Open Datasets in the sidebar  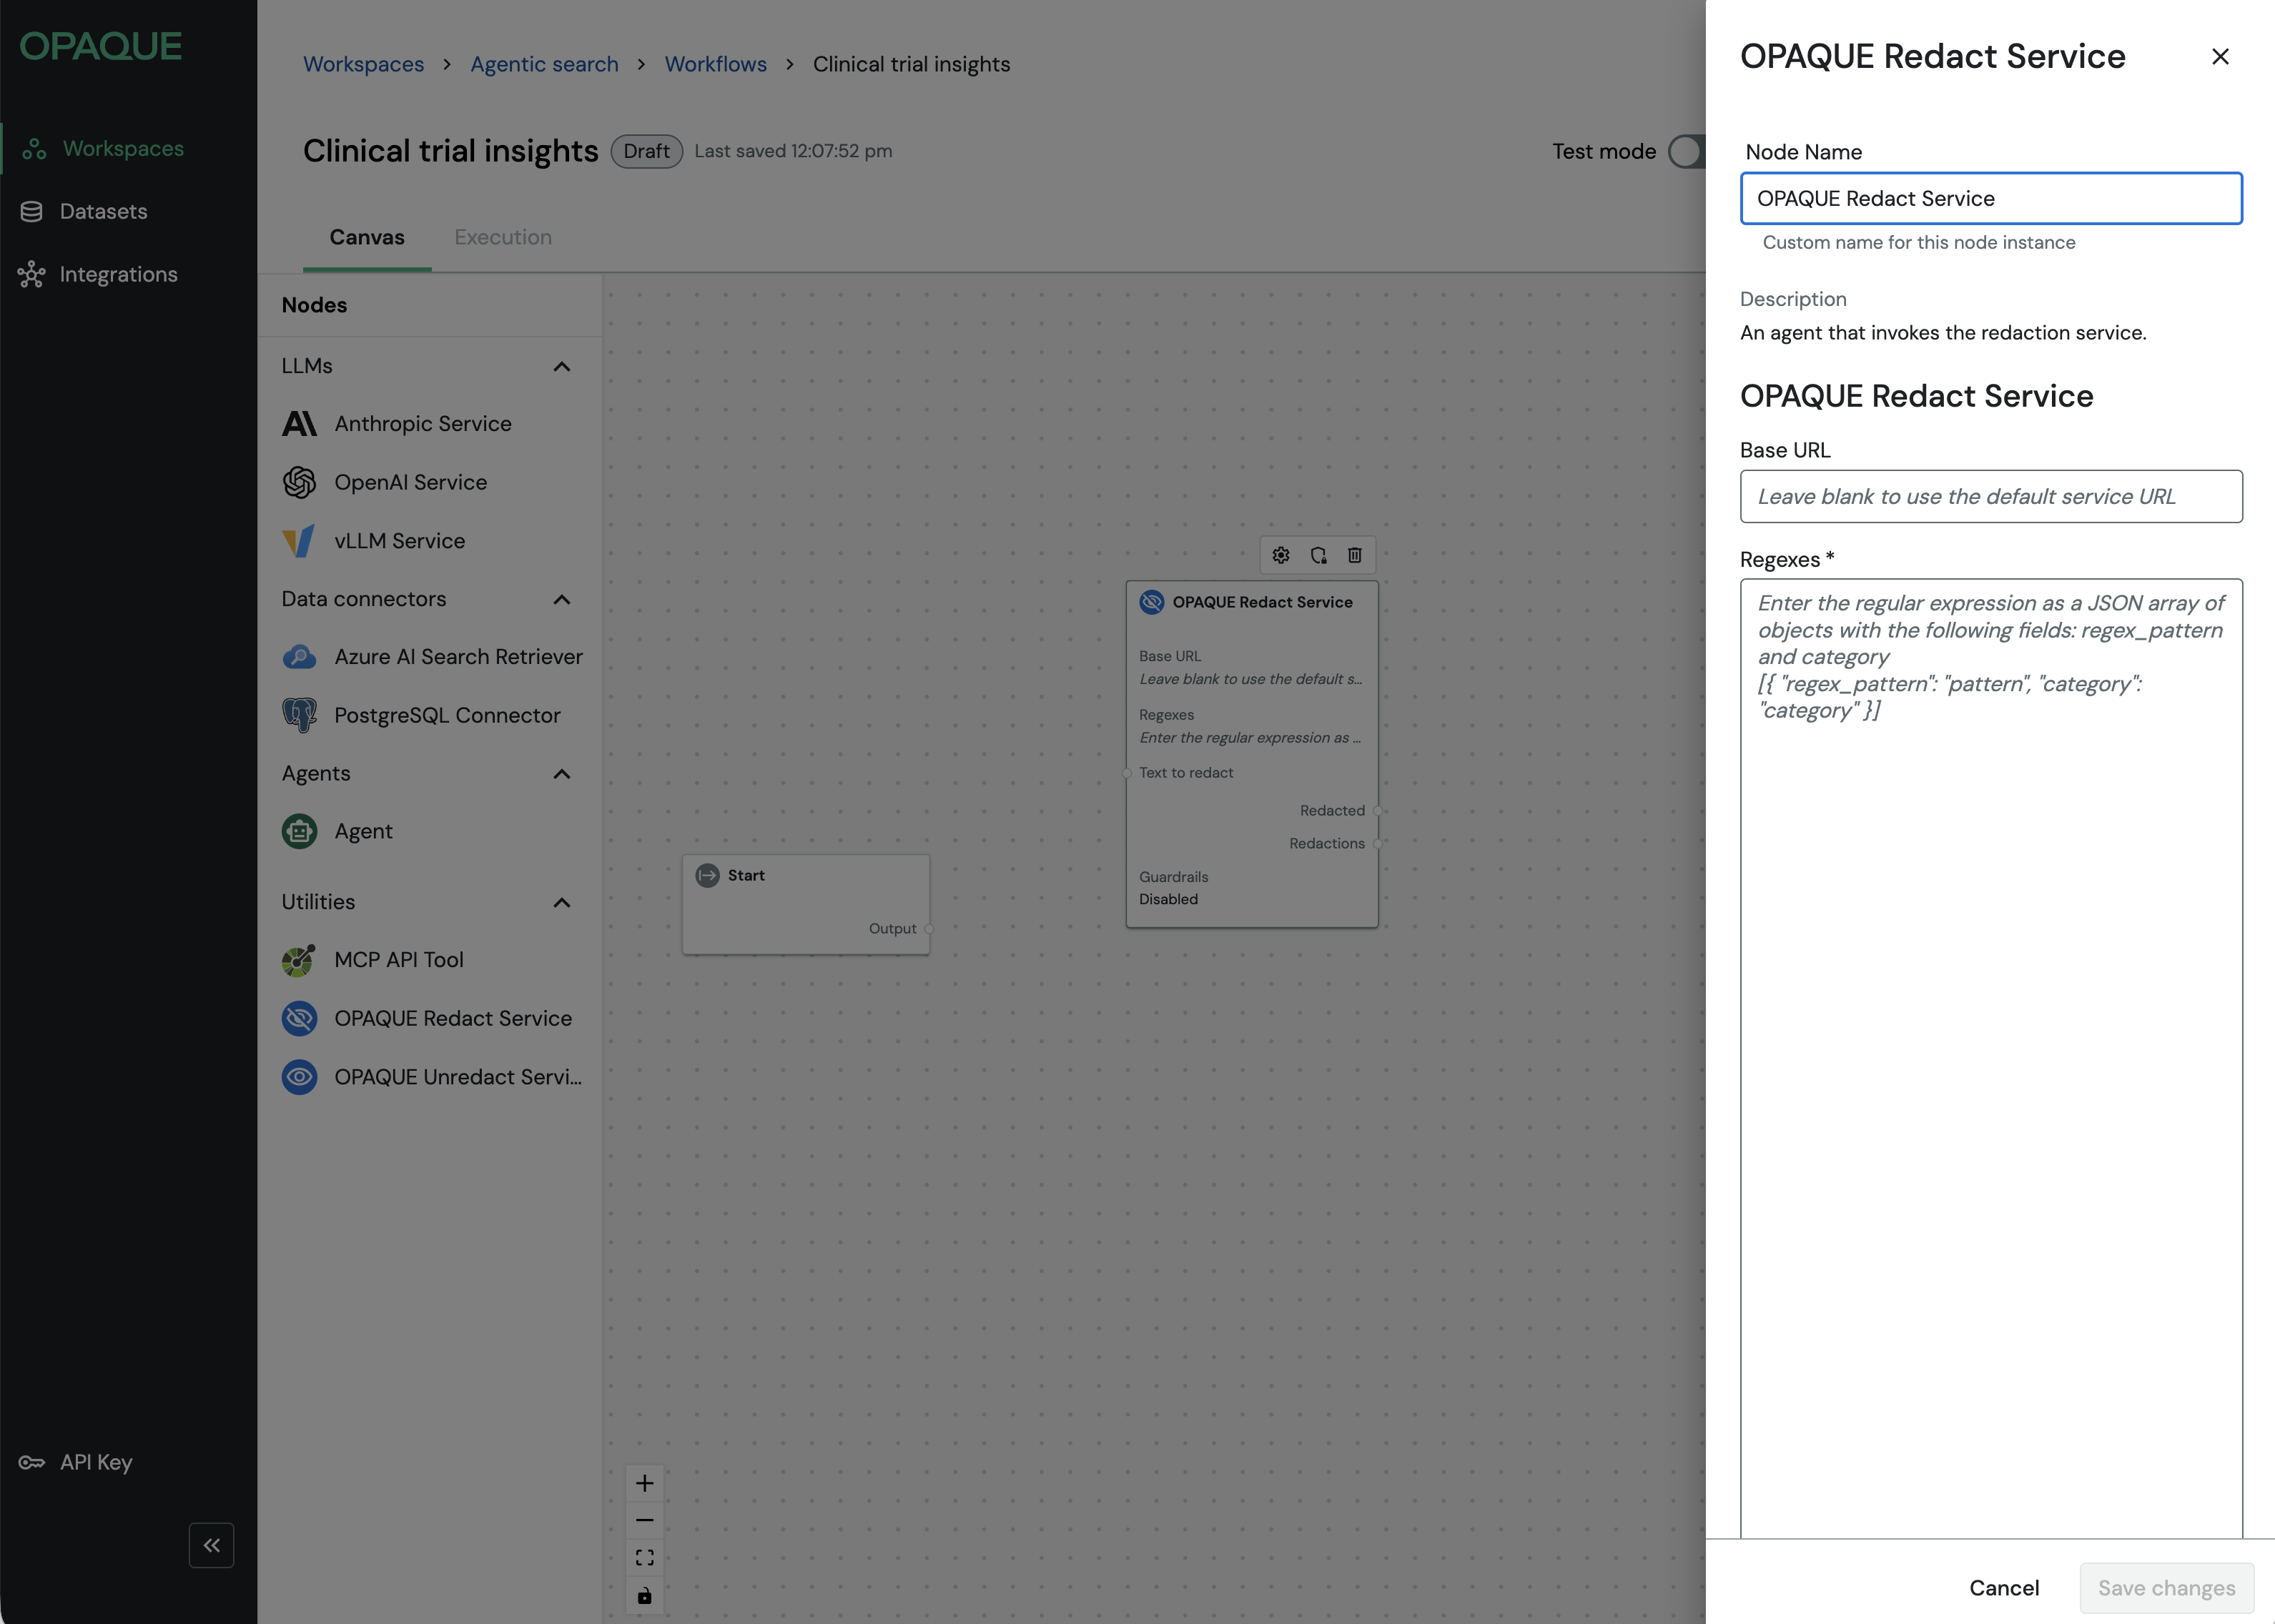[x=103, y=211]
